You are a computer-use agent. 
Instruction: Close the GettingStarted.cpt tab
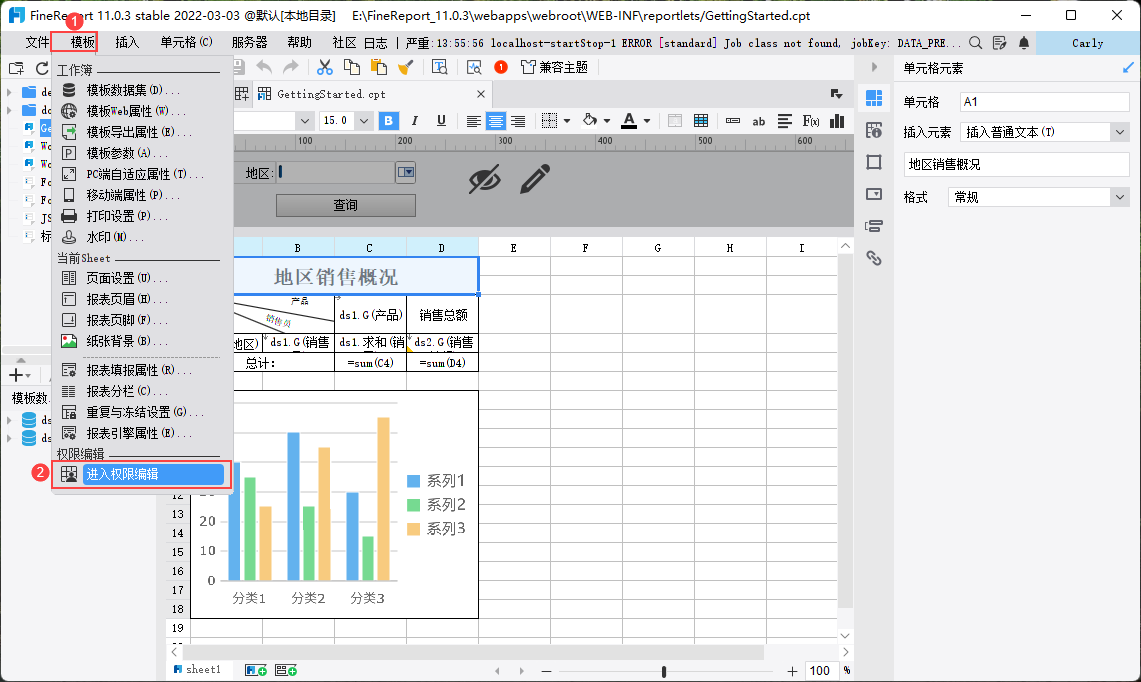(480, 94)
